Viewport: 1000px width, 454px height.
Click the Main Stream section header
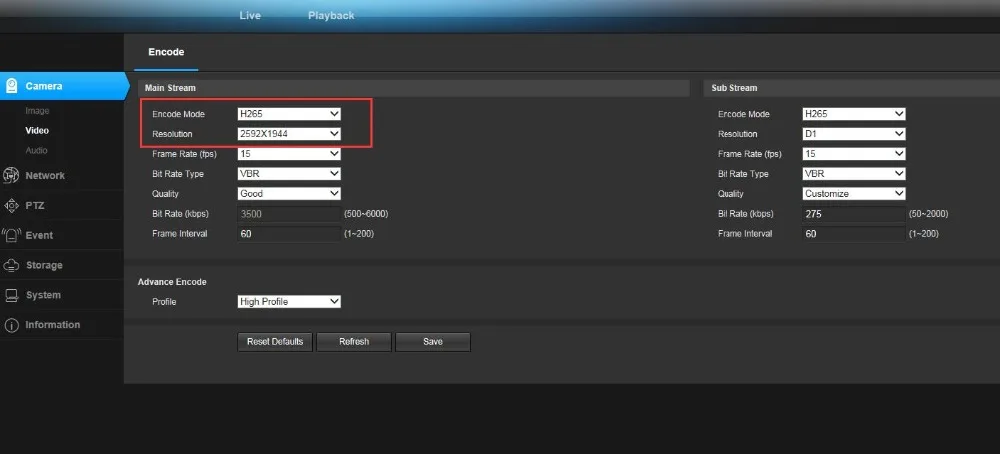[413, 88]
